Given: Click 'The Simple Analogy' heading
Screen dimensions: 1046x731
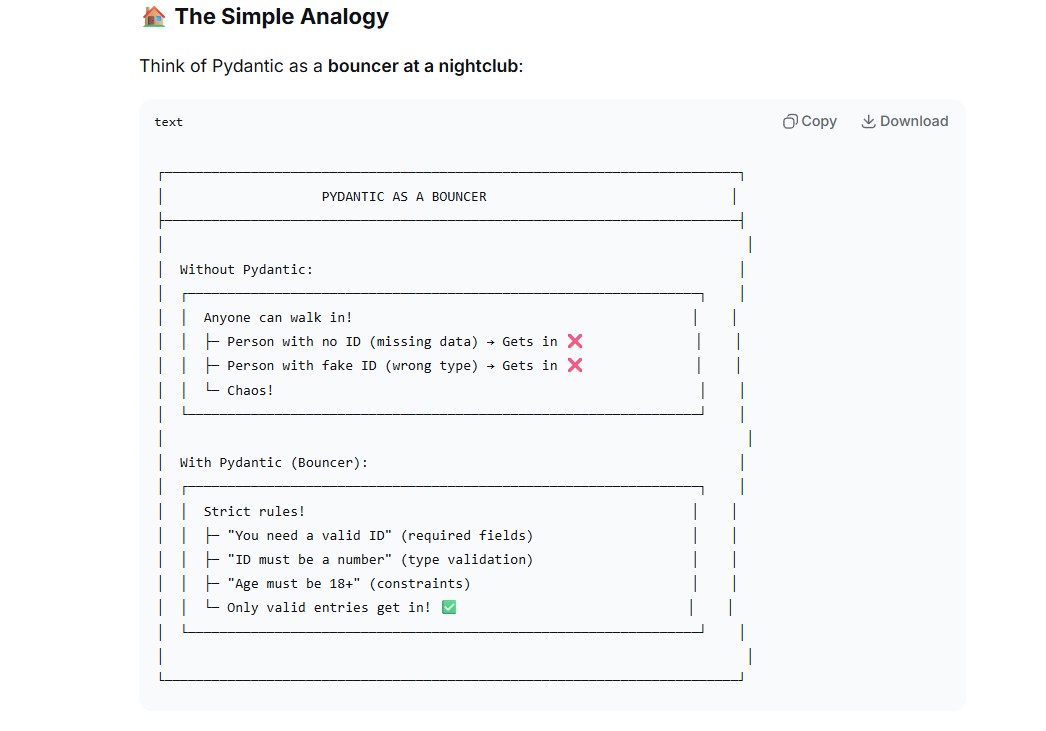Looking at the screenshot, I should coord(282,17).
